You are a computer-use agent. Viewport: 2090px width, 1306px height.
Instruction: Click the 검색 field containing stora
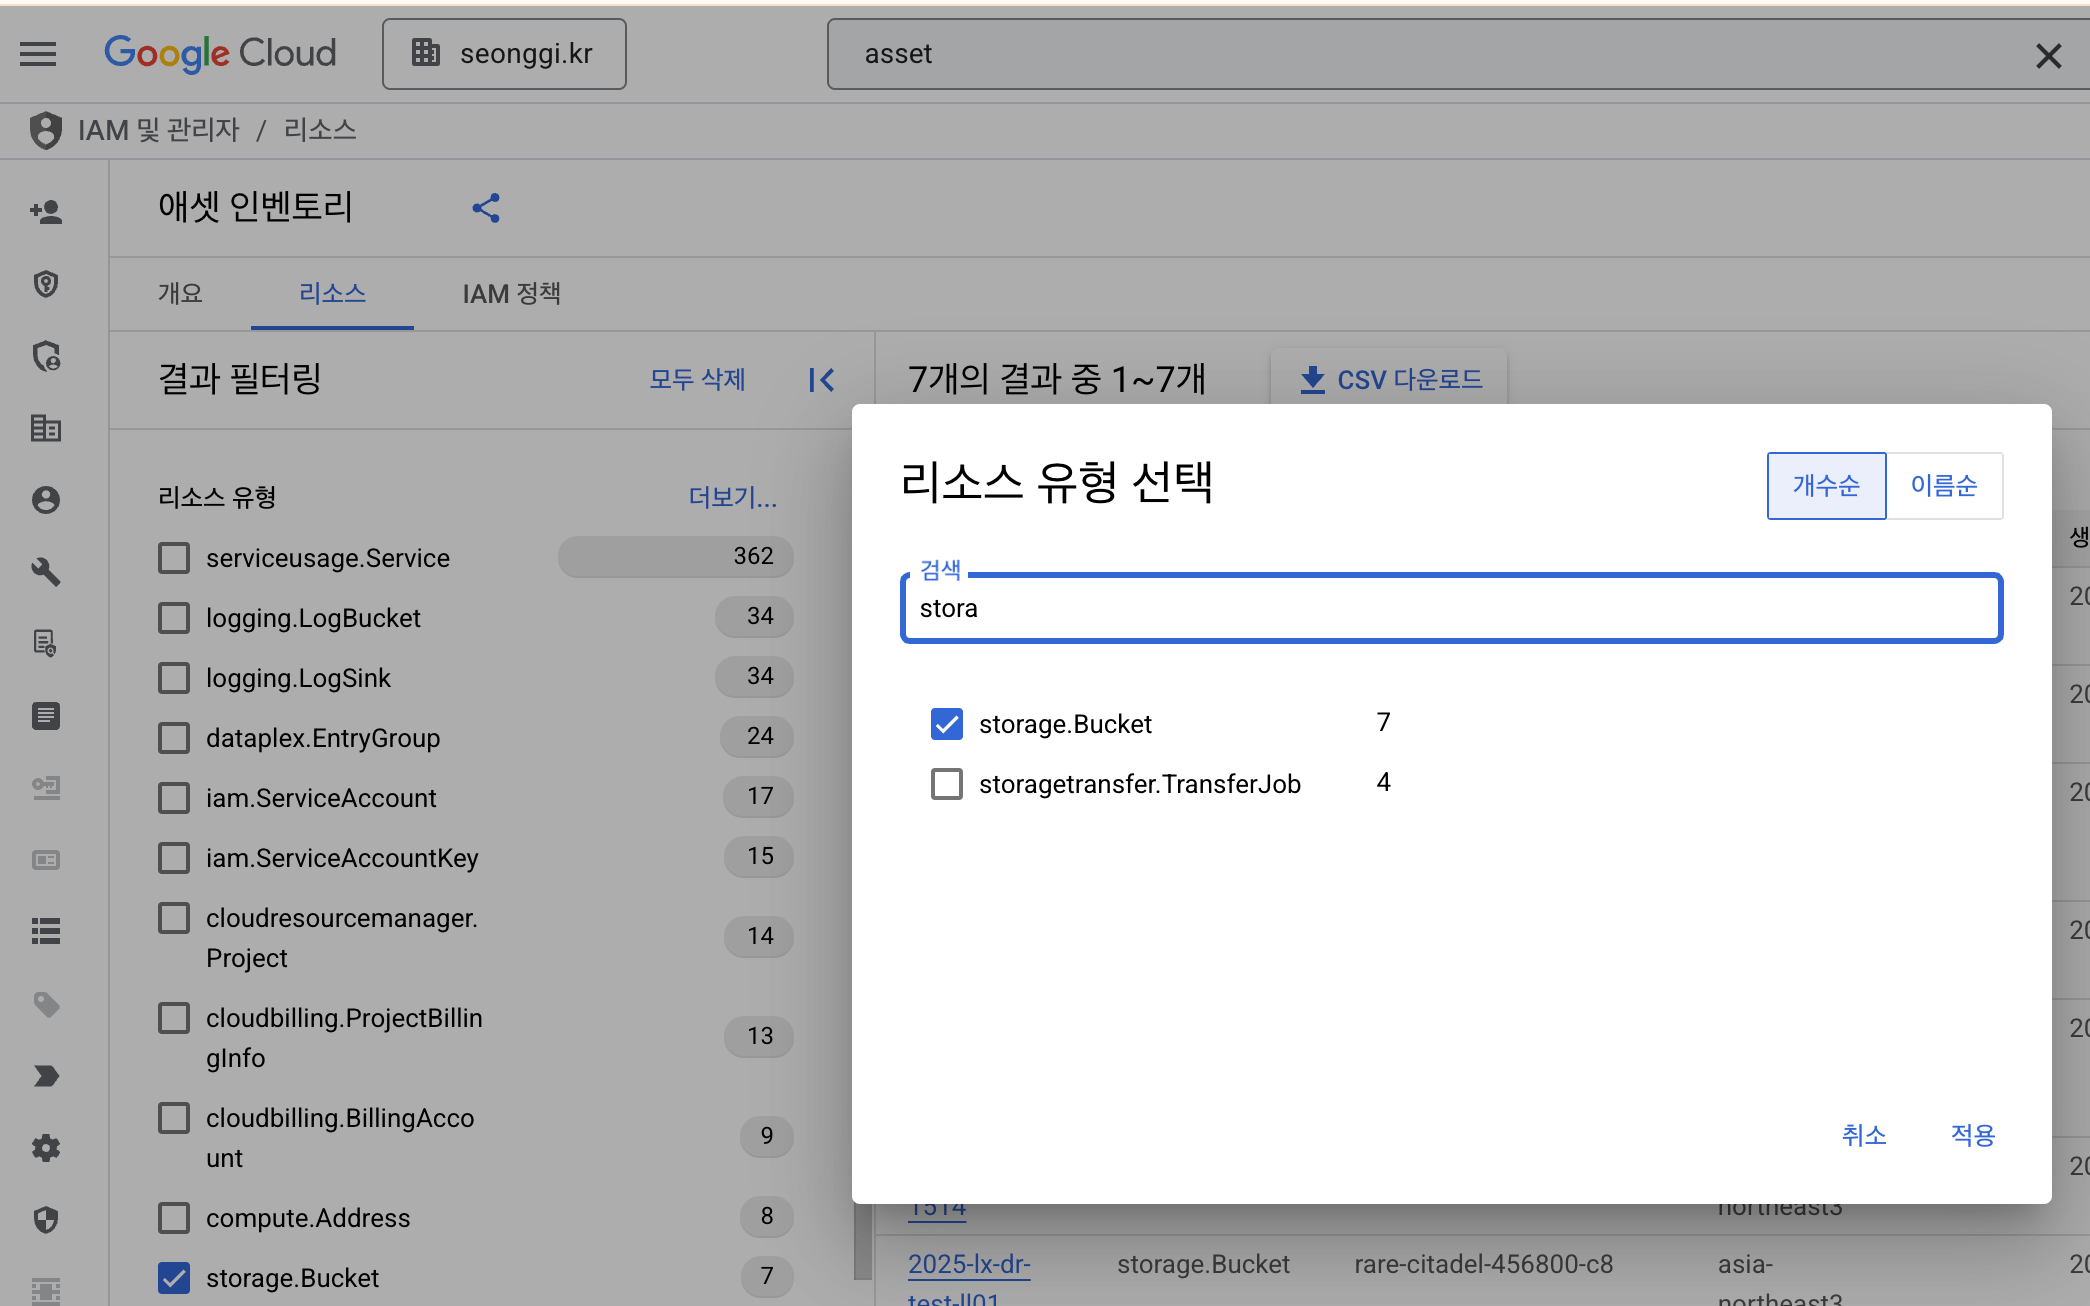[x=1450, y=609]
